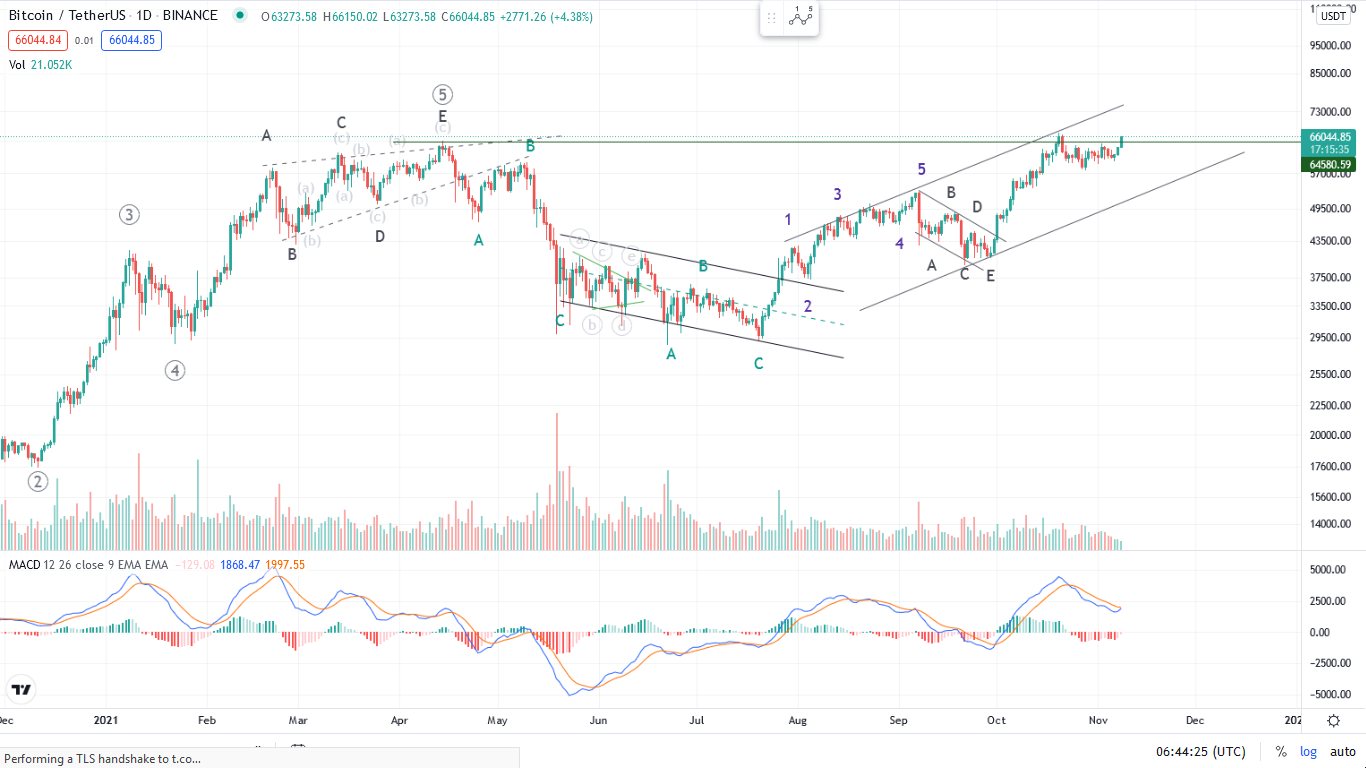Grab the floating toolbar drag handle
This screenshot has width=1366, height=768.
(771, 17)
